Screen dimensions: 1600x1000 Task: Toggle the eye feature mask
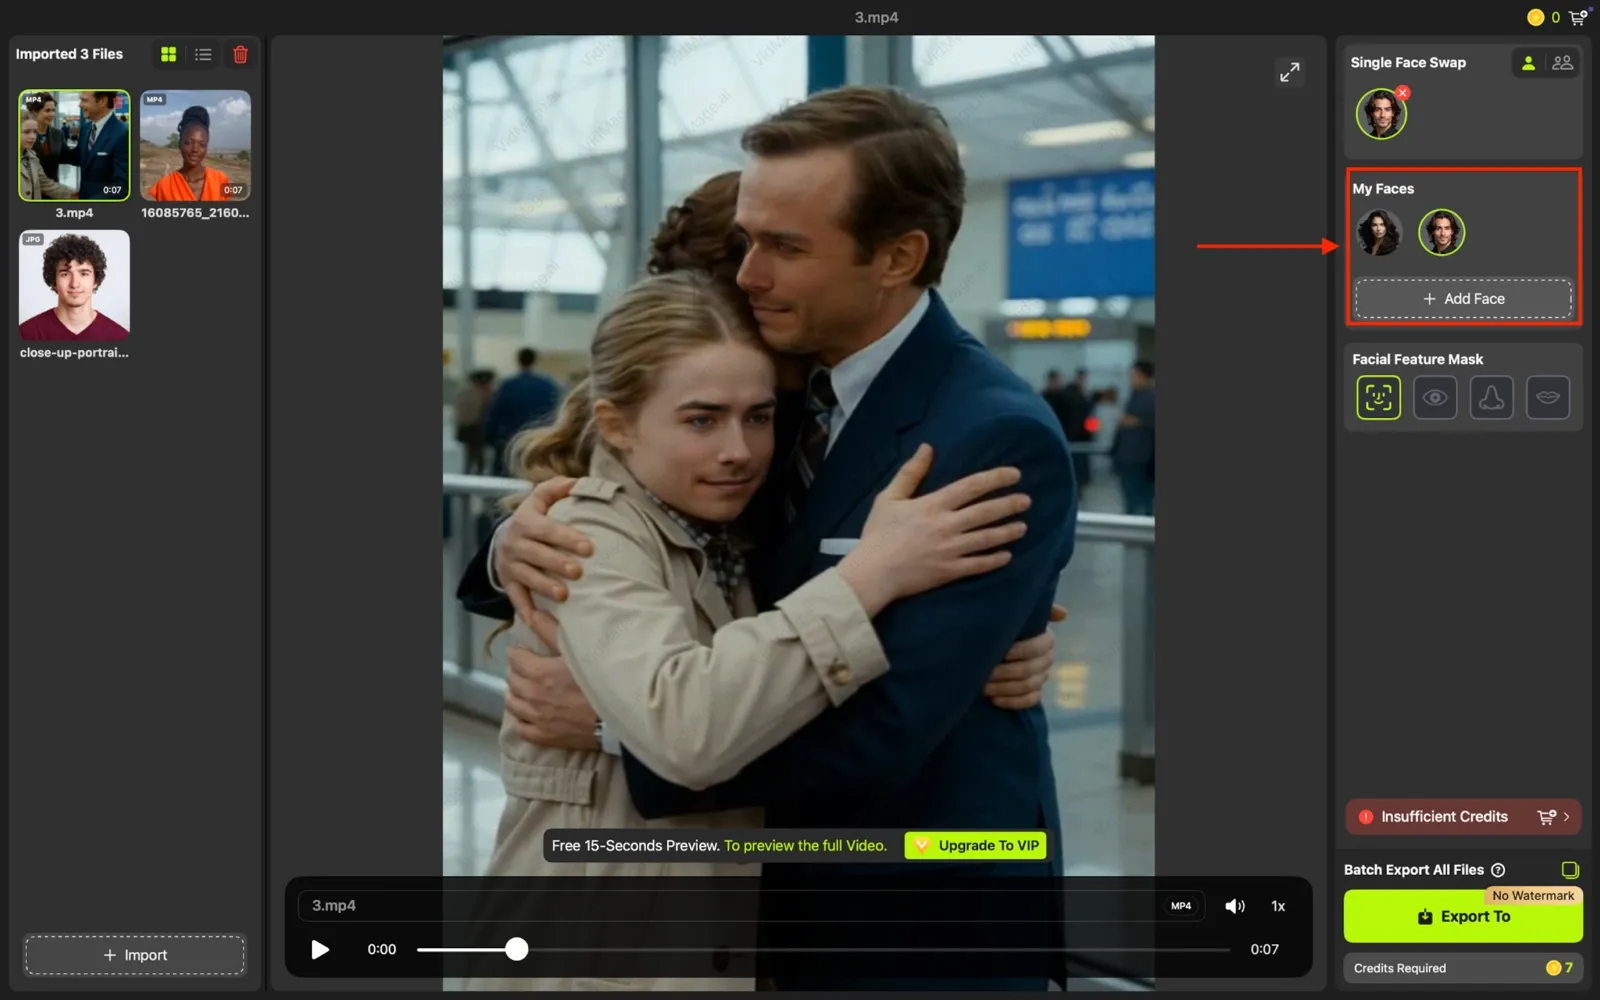pos(1435,397)
